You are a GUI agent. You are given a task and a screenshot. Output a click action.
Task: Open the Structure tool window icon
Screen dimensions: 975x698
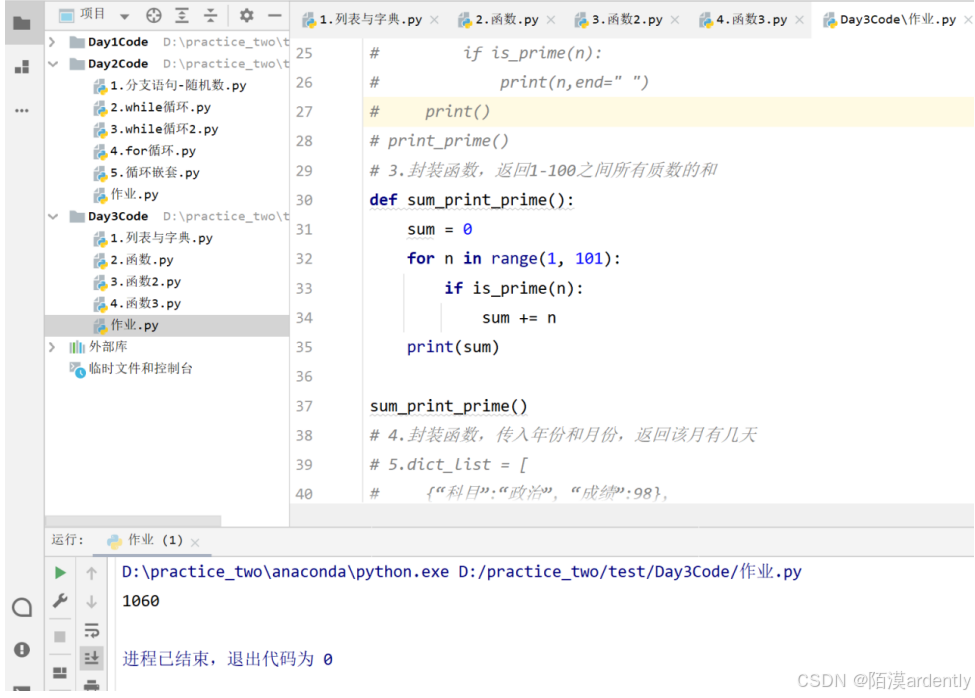click(x=22, y=67)
